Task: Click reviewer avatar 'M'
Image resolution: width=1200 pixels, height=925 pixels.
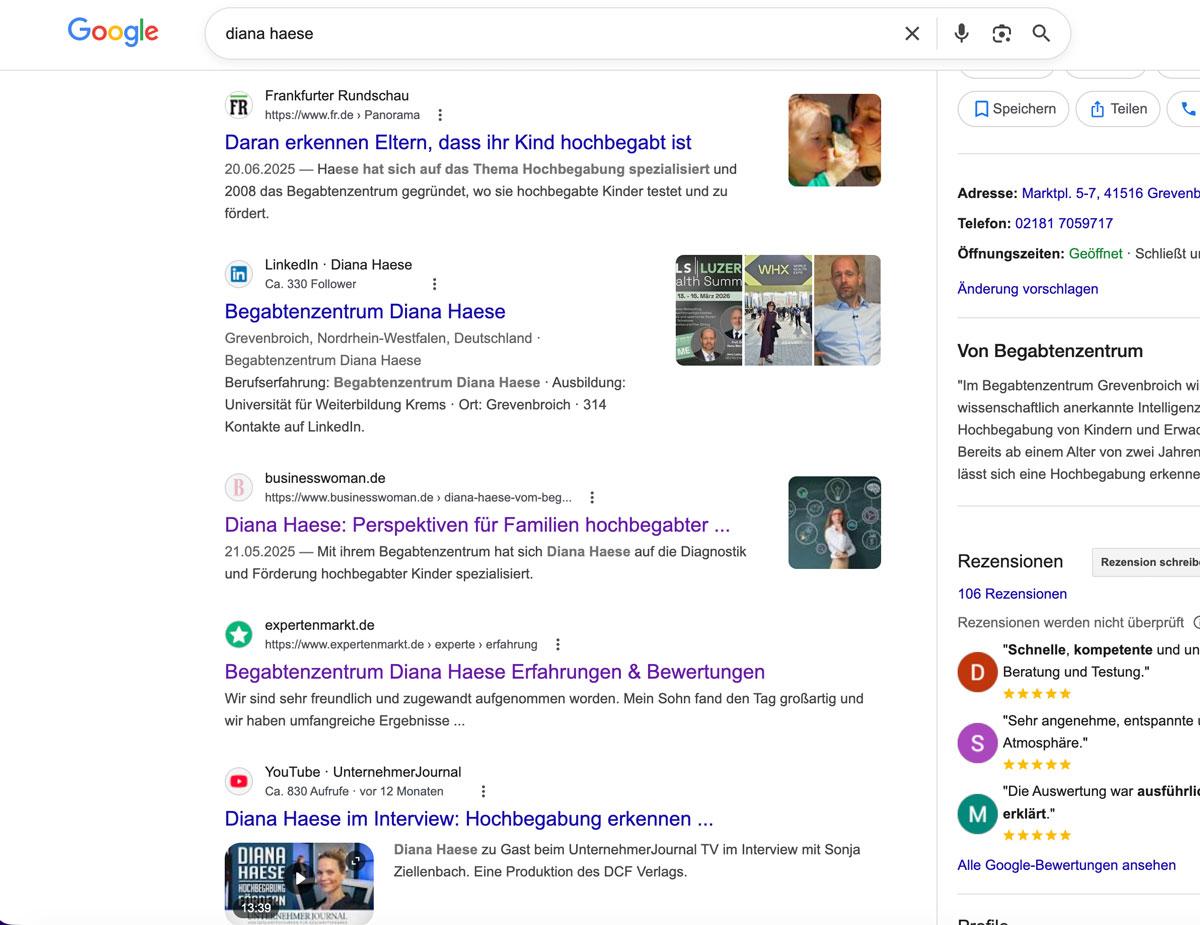Action: tap(978, 814)
